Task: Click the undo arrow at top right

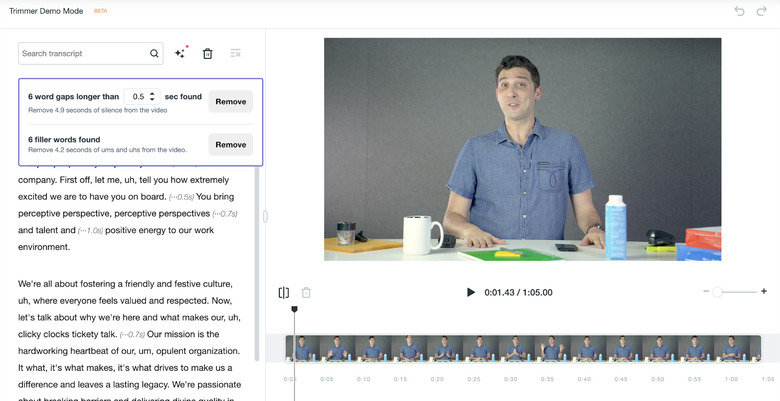Action: [x=739, y=11]
